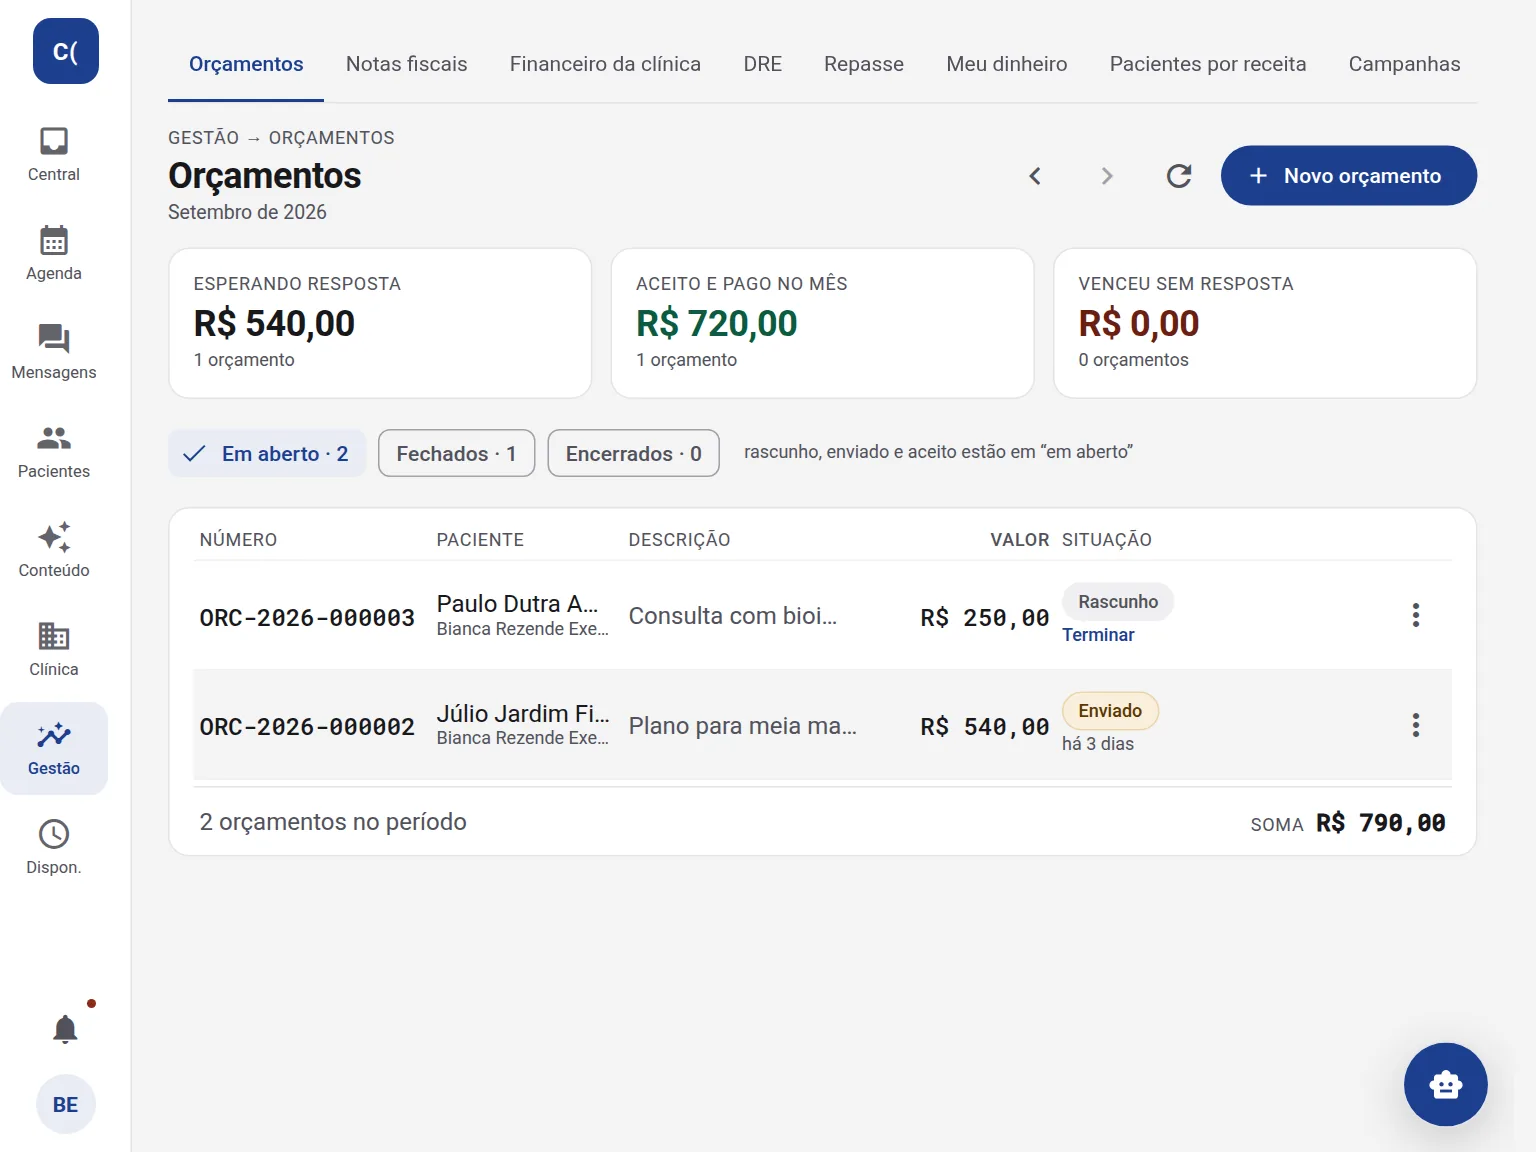Screen dimensions: 1536x1152
Task: Click description Plano para meia ma...
Action: (743, 726)
